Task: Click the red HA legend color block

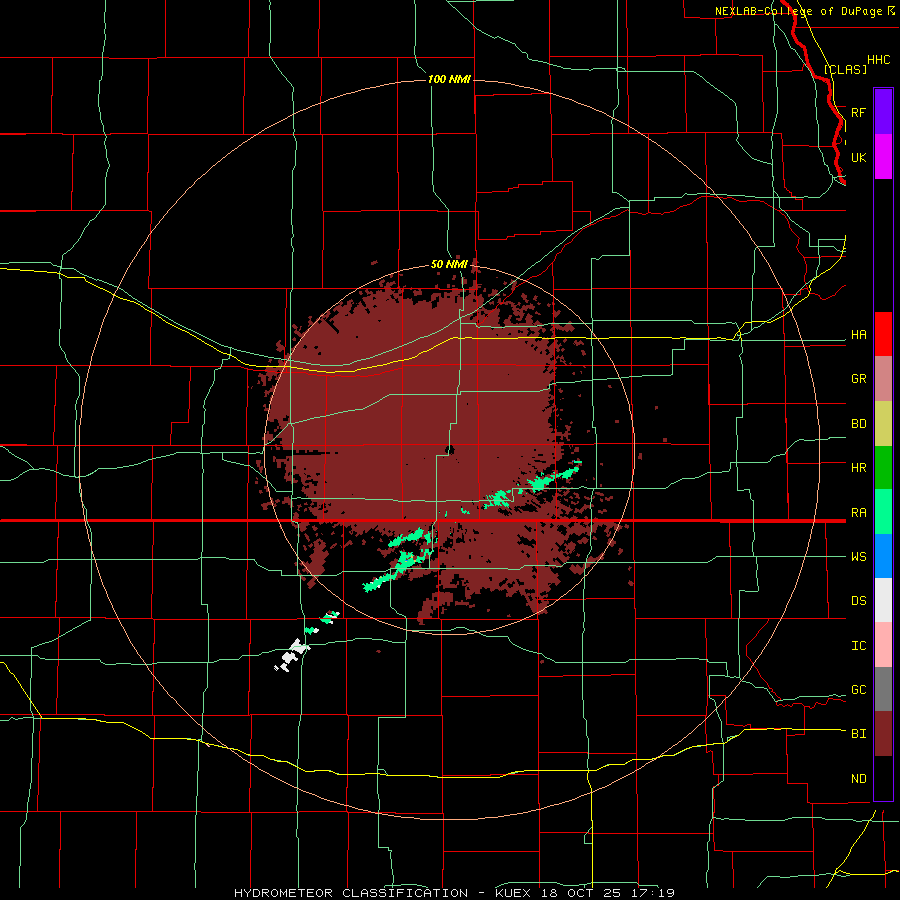Action: click(883, 334)
